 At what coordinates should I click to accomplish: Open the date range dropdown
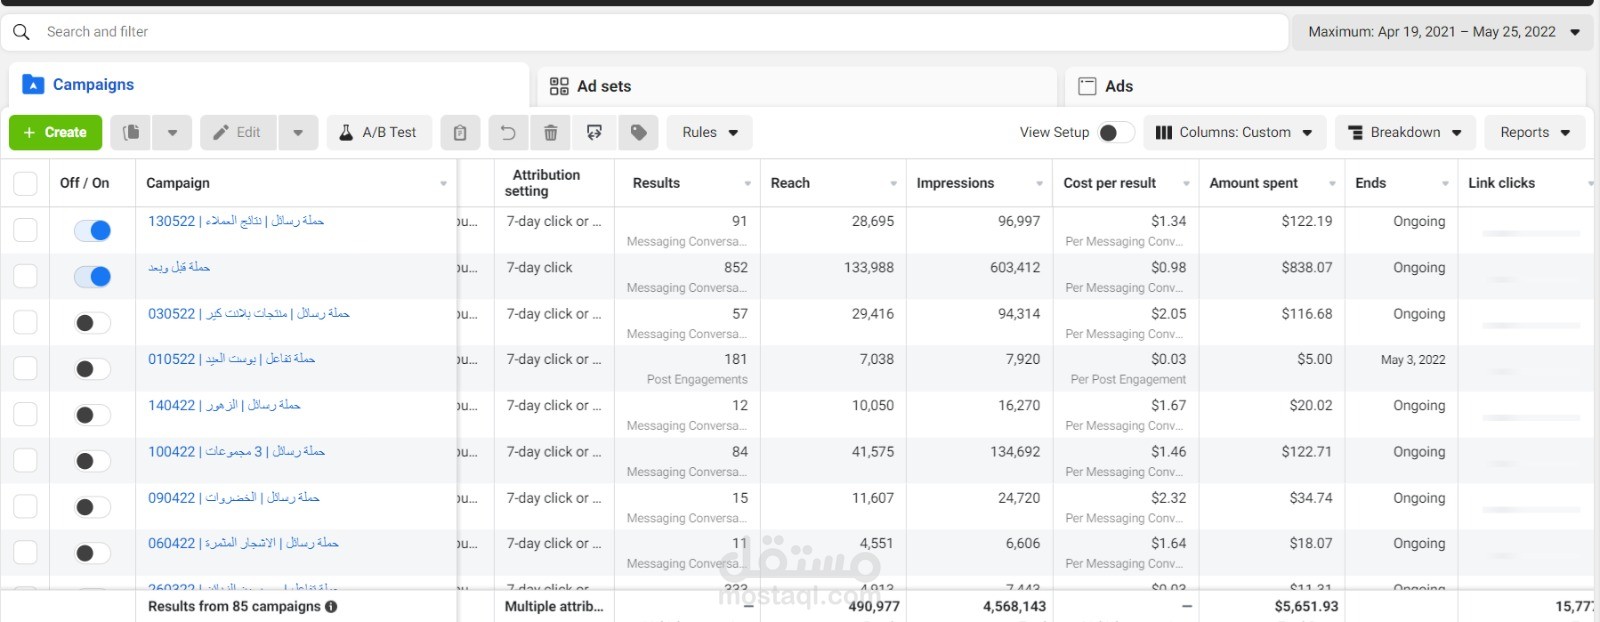[1442, 32]
